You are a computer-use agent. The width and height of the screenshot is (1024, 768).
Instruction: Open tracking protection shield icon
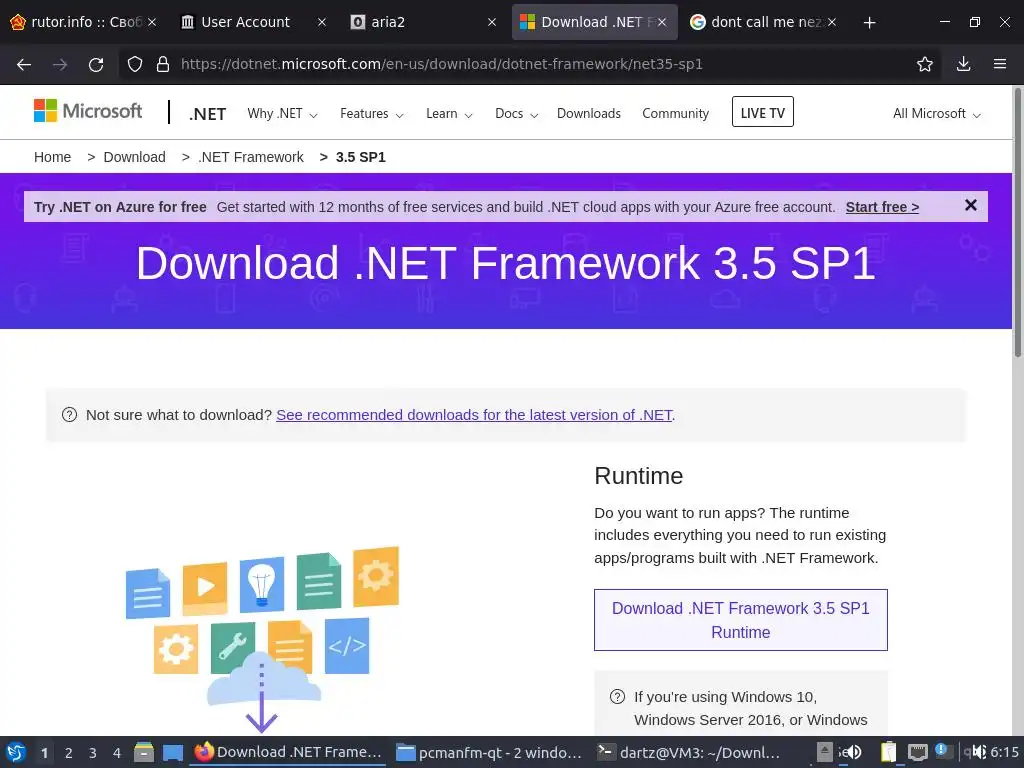tap(135, 64)
